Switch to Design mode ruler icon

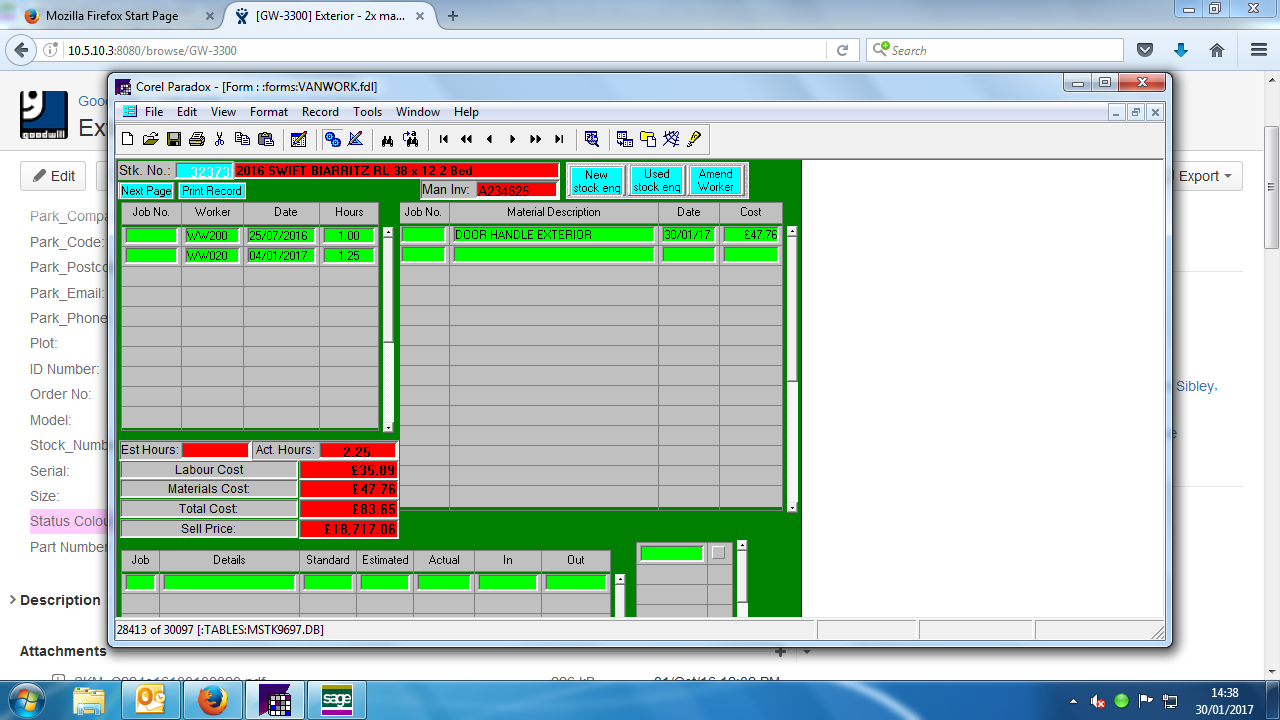pyautogui.click(x=355, y=139)
